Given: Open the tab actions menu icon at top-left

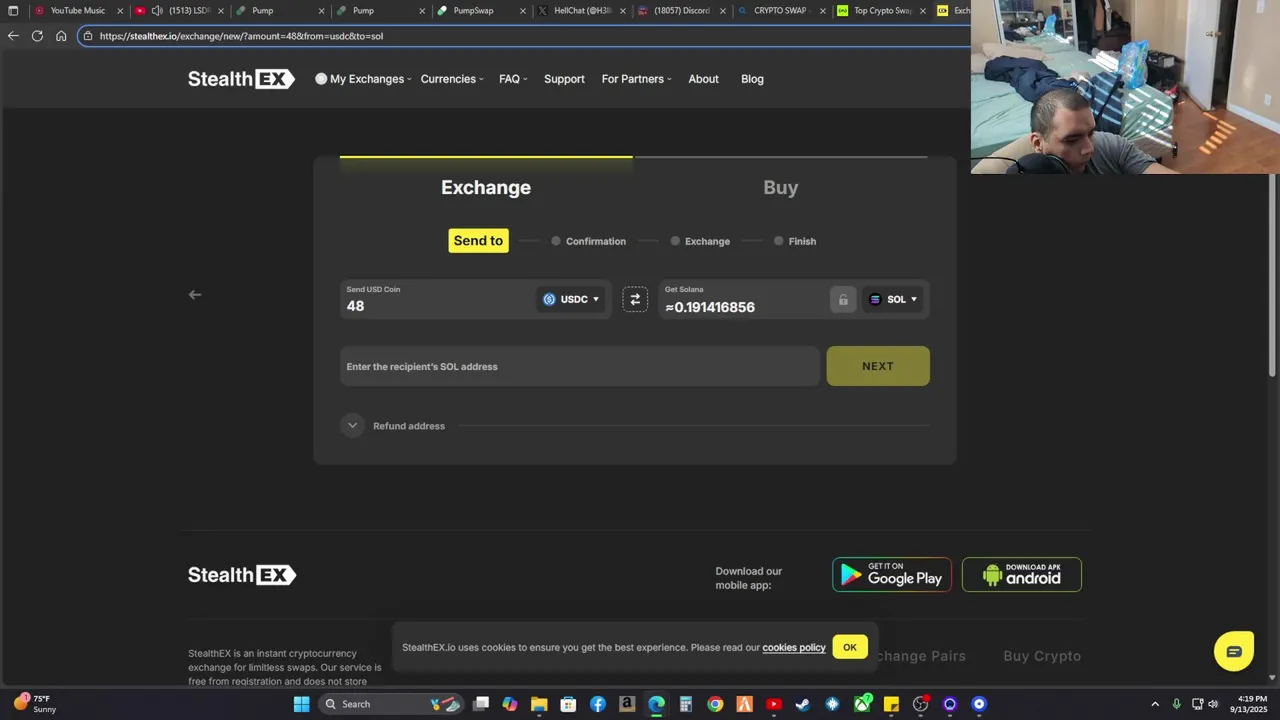Looking at the screenshot, I should coord(13,11).
